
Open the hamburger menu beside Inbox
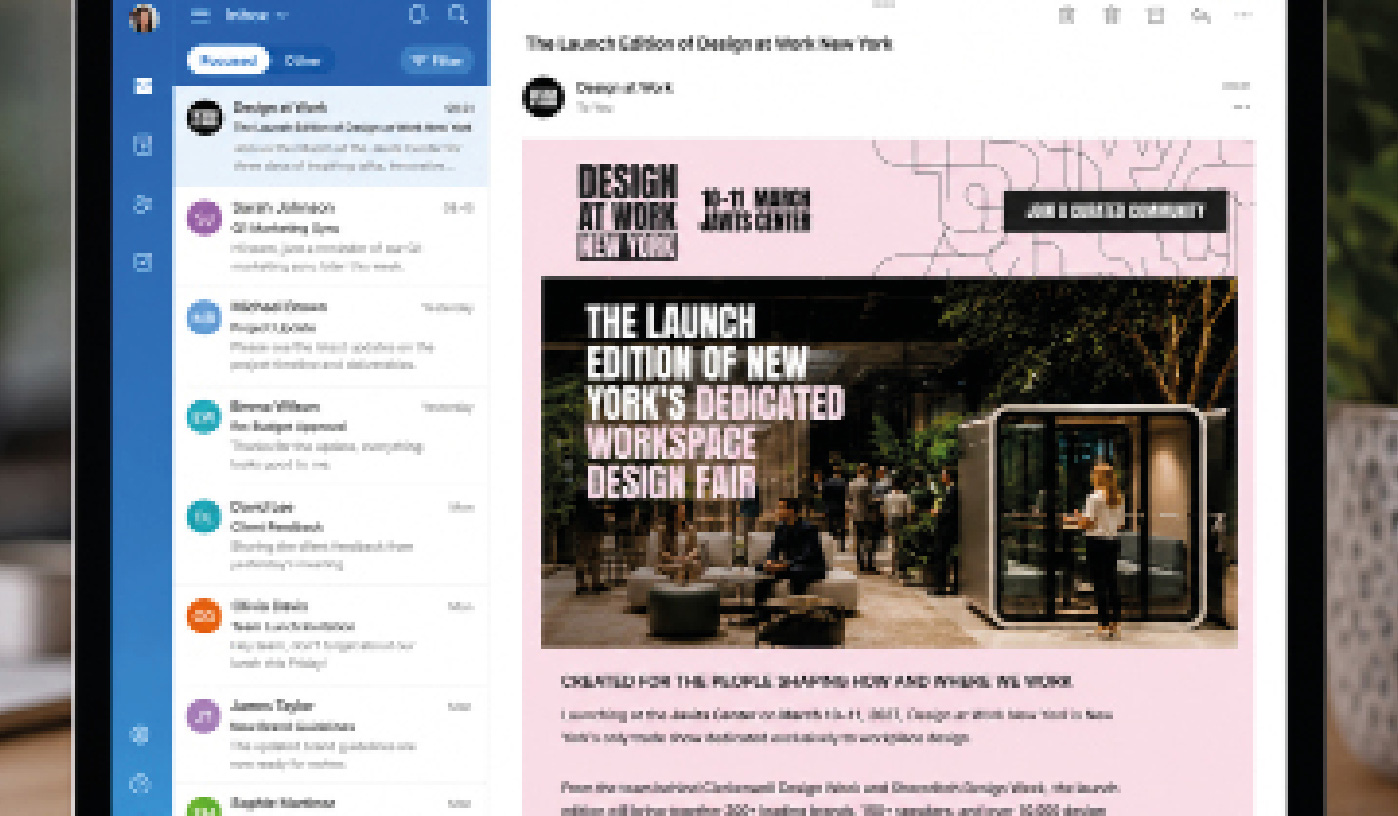[x=200, y=15]
